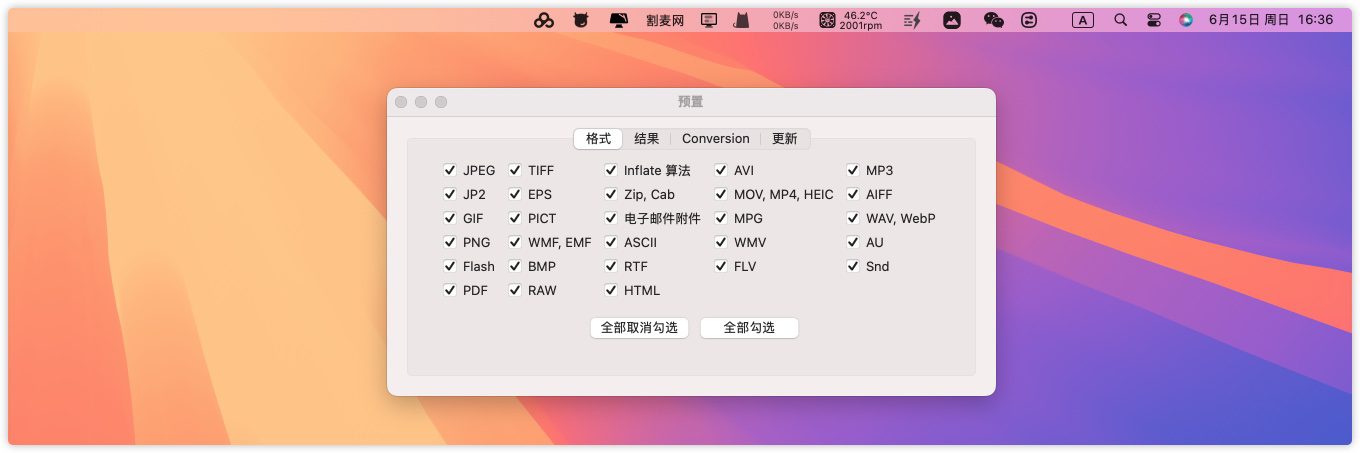This screenshot has height=453, width=1360.
Task: Click the picture app menu bar icon
Action: [952, 20]
